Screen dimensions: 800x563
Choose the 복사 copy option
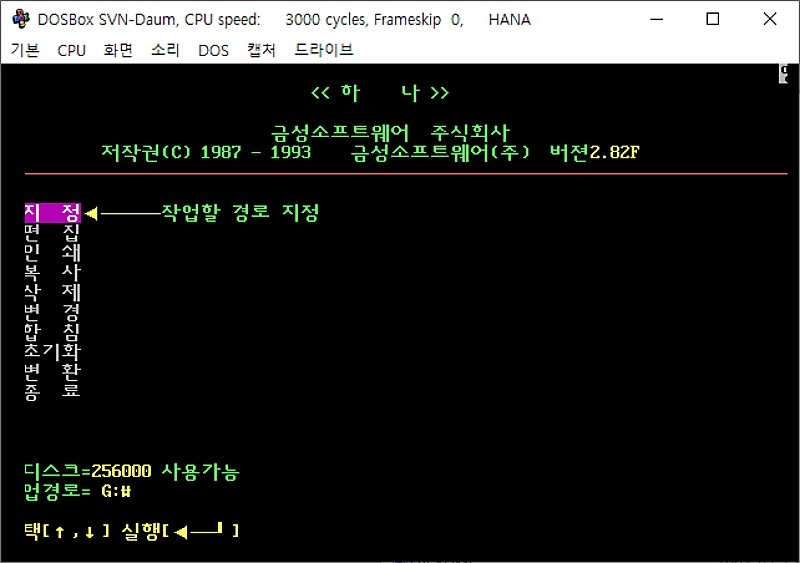point(52,272)
